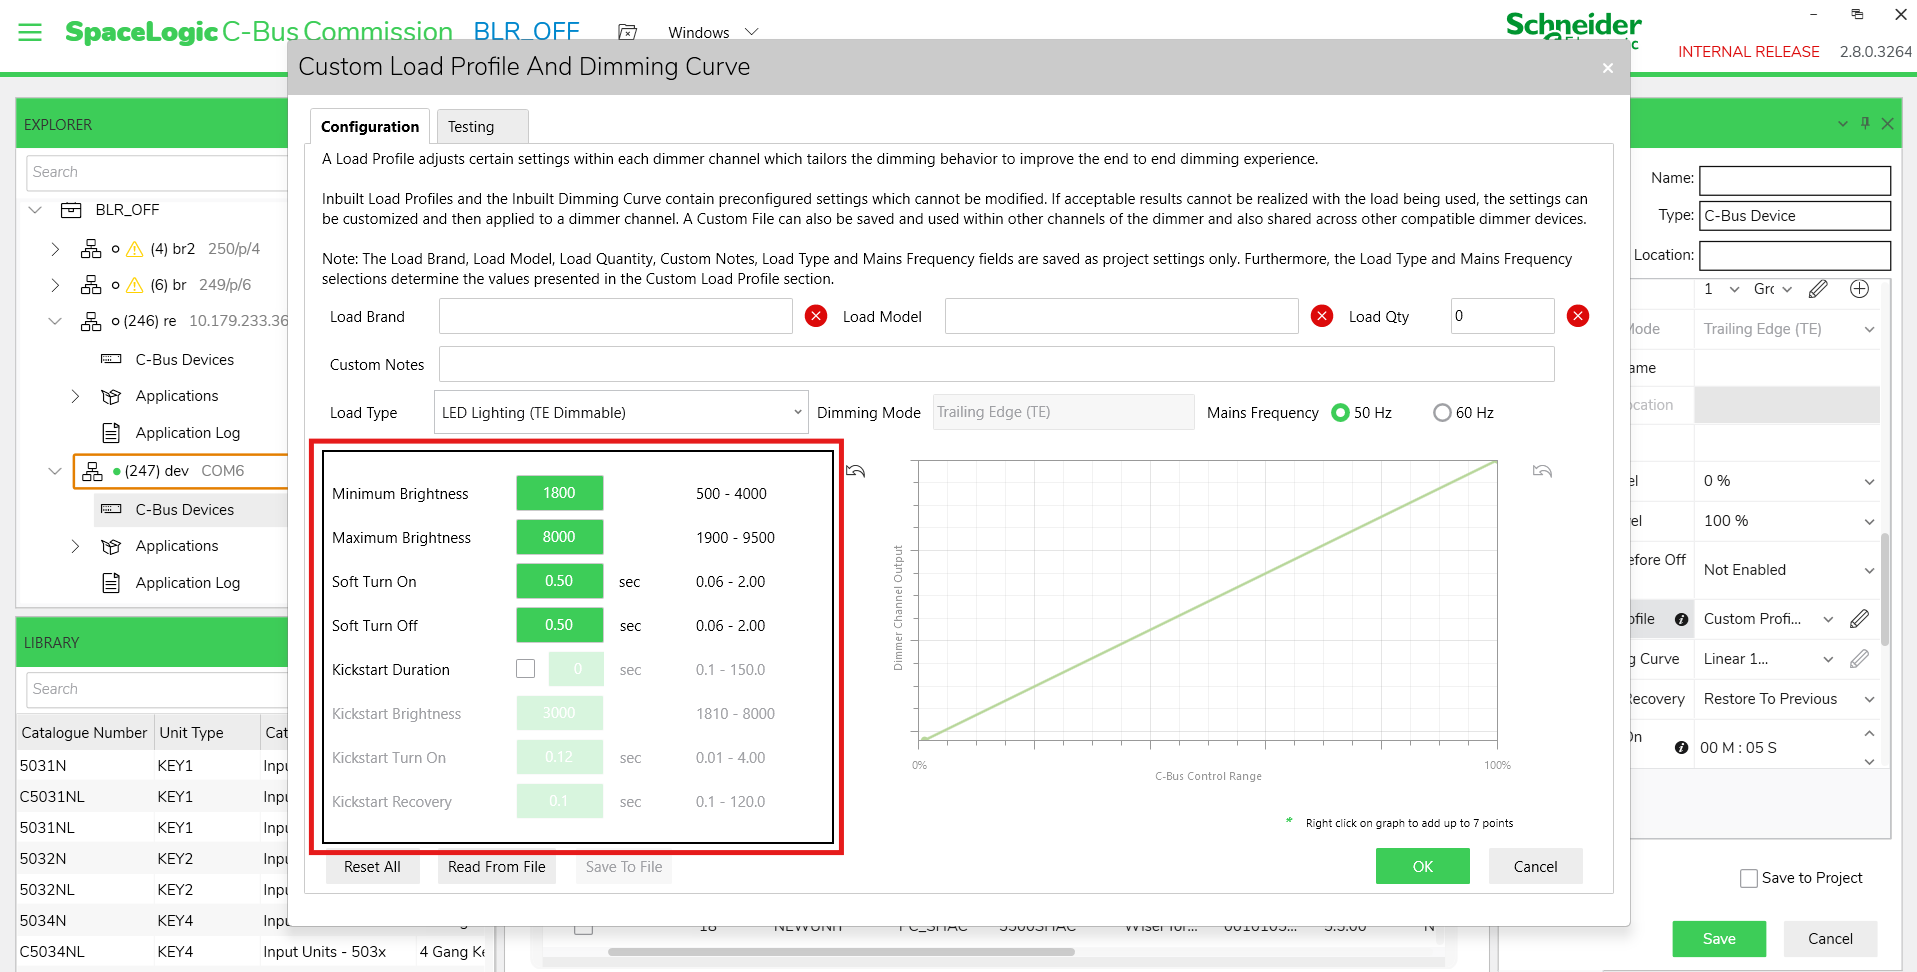Expand Applications under (247) dev

click(75, 546)
